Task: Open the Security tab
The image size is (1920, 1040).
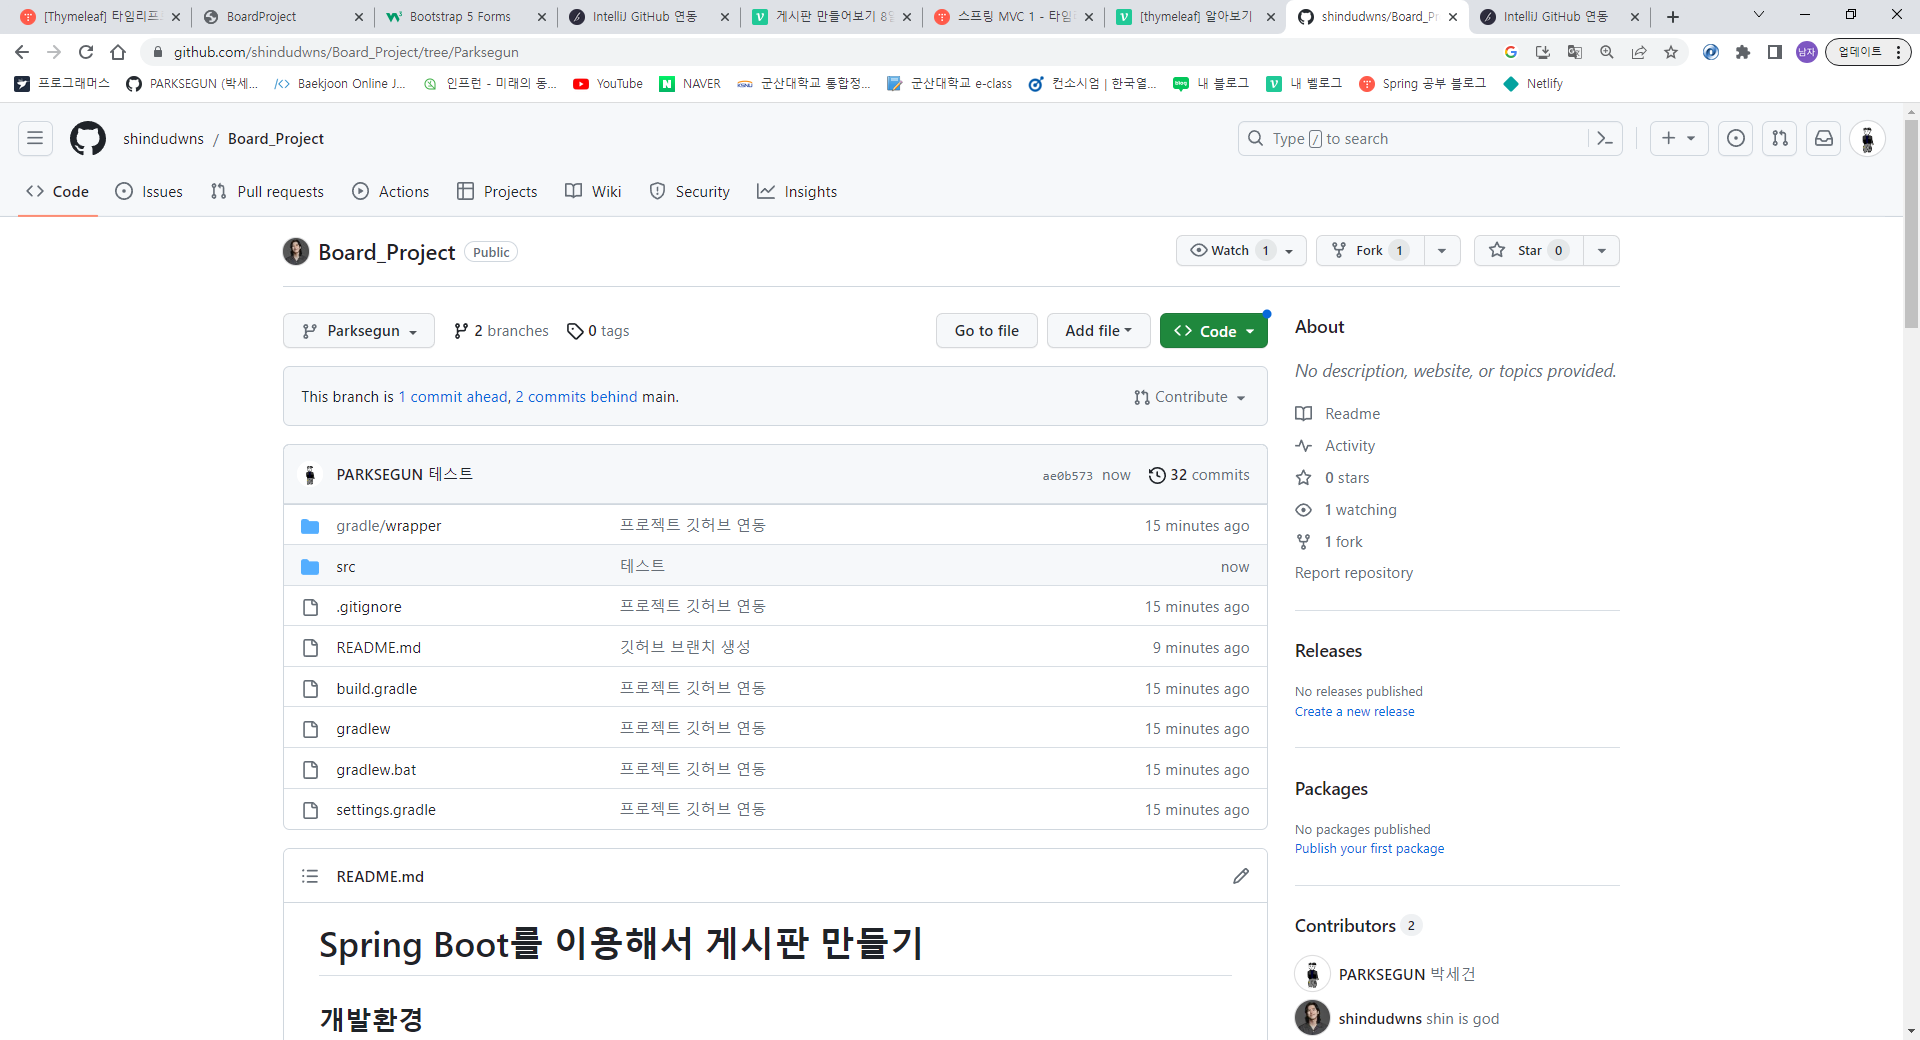Action: pyautogui.click(x=689, y=192)
